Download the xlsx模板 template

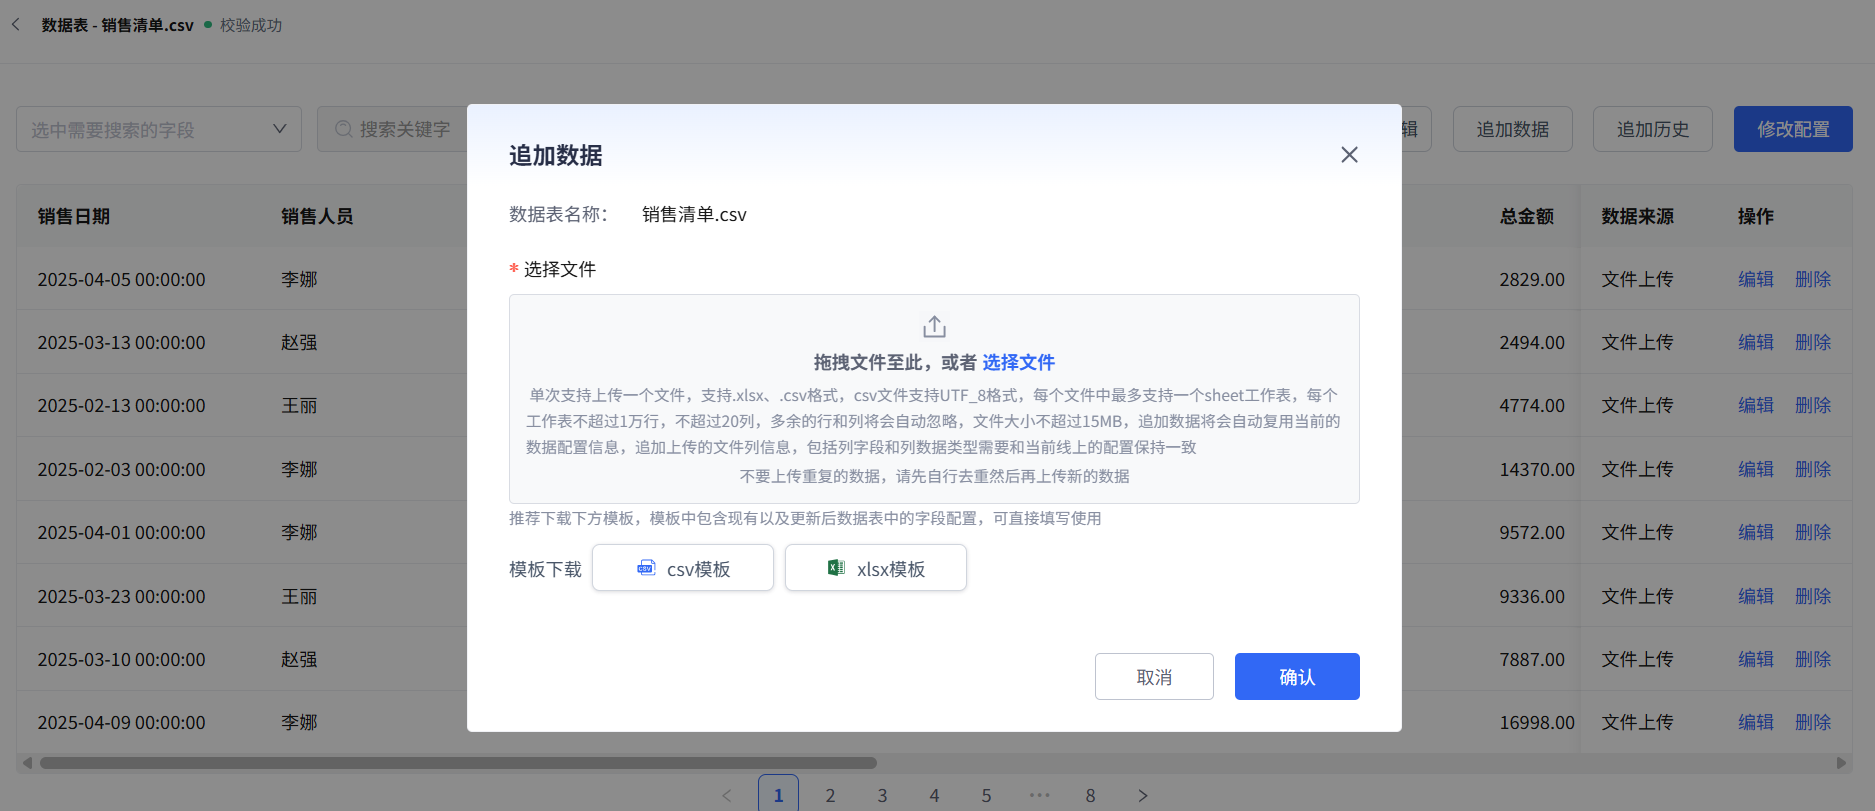tap(876, 568)
